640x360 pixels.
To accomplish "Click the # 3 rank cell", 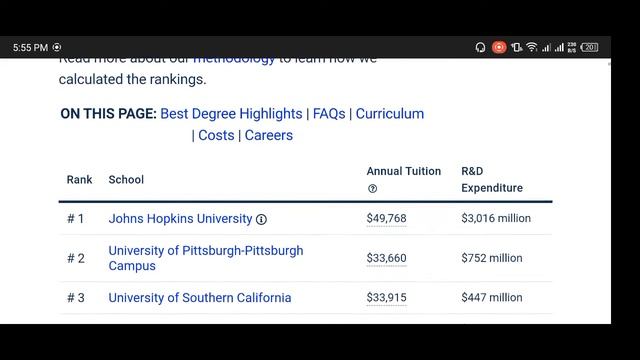I will tap(76, 298).
